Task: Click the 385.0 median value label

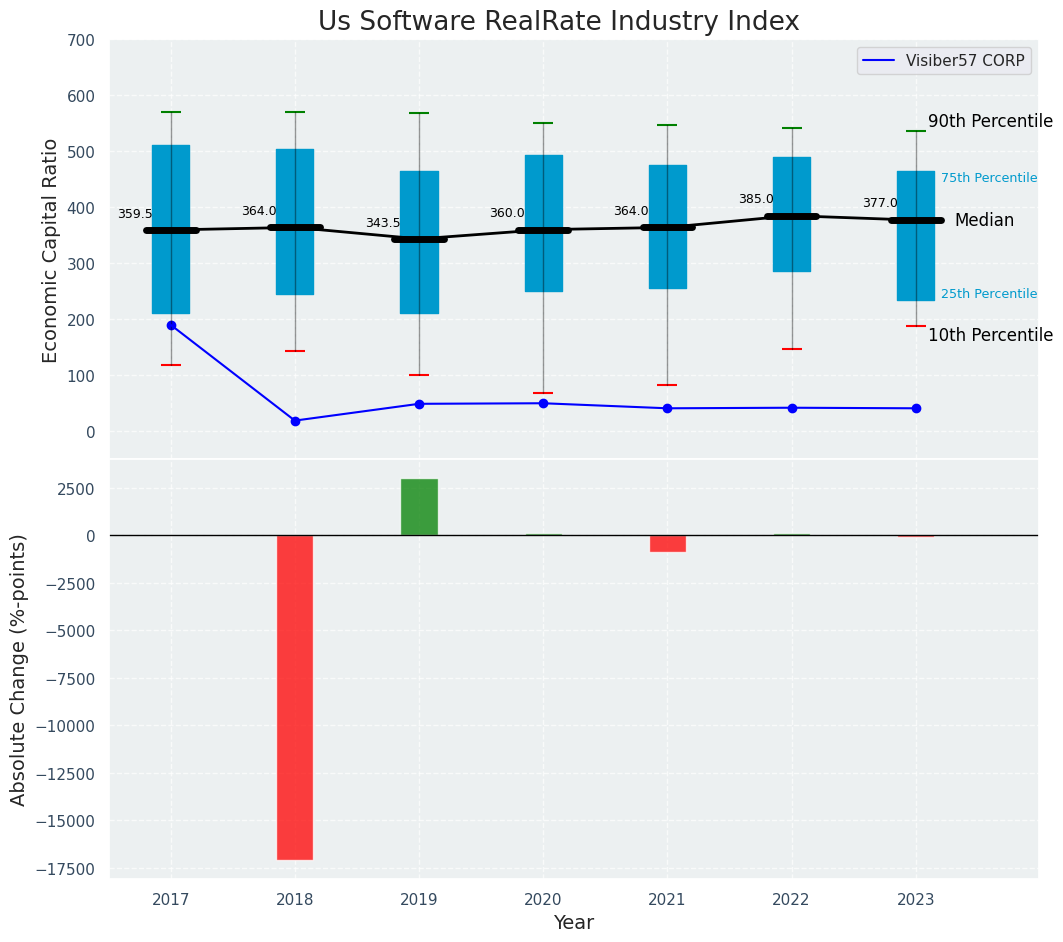Action: click(756, 199)
